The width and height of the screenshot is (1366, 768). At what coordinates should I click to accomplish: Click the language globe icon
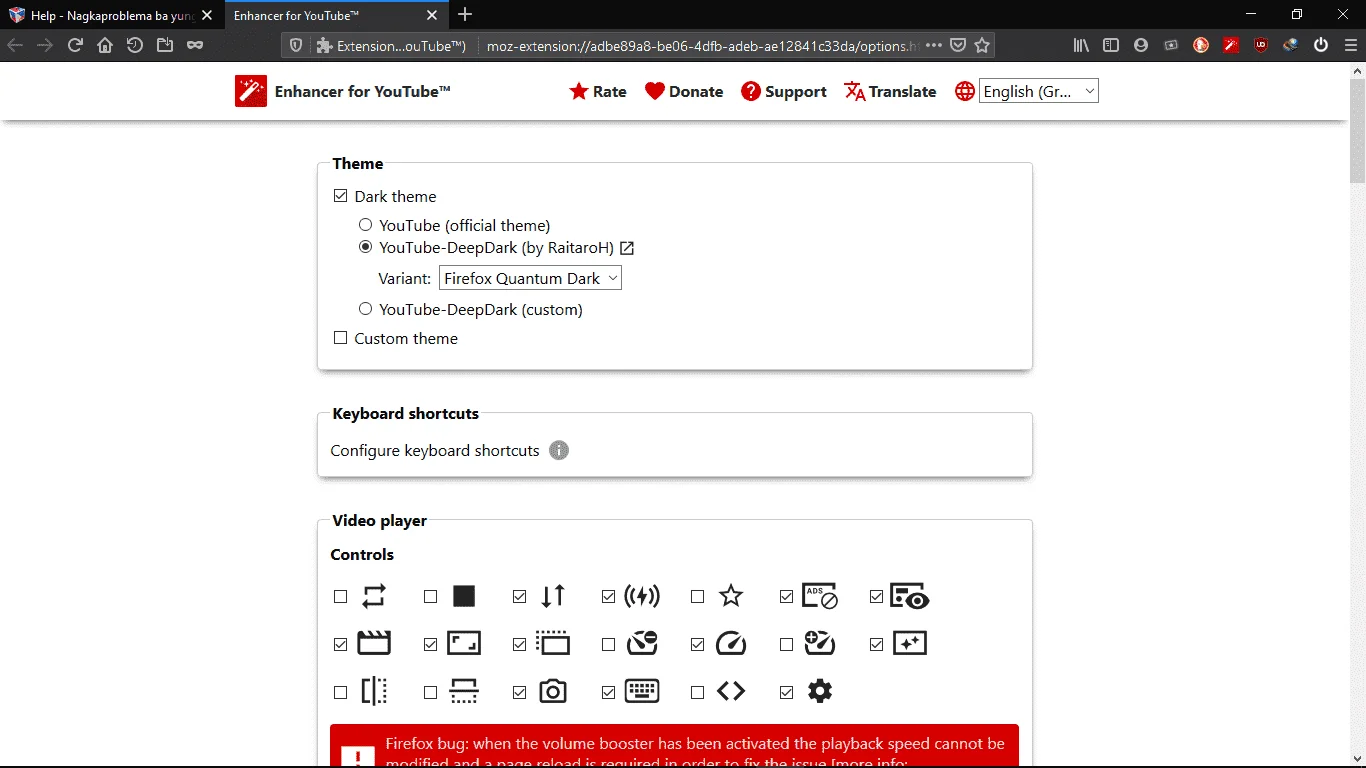tap(964, 91)
